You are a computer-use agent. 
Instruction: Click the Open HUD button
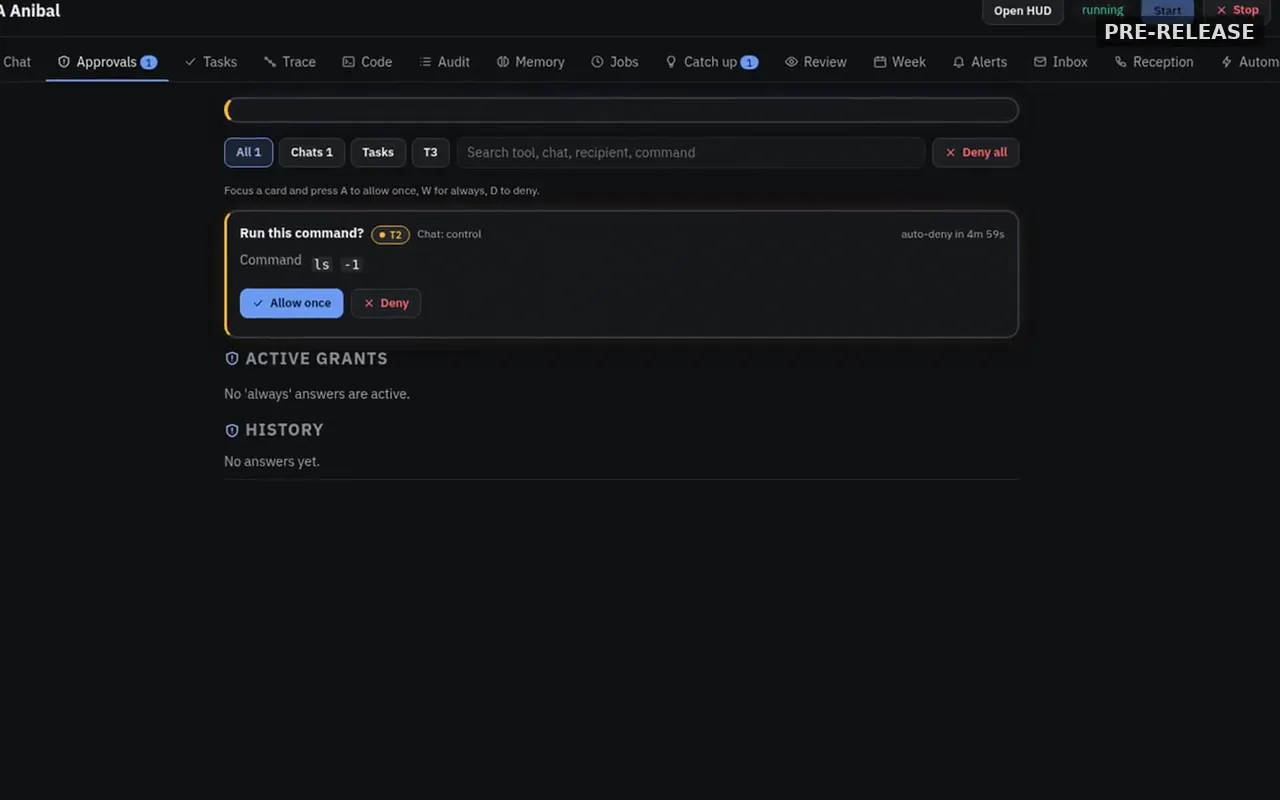pyautogui.click(x=1022, y=11)
